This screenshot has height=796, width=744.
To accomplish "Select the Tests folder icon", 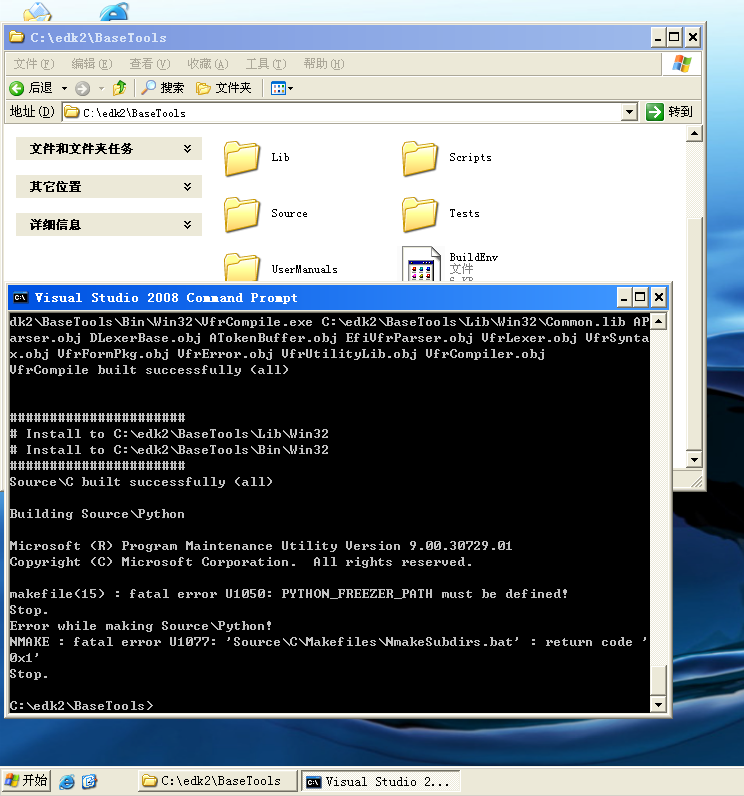I will pyautogui.click(x=420, y=214).
